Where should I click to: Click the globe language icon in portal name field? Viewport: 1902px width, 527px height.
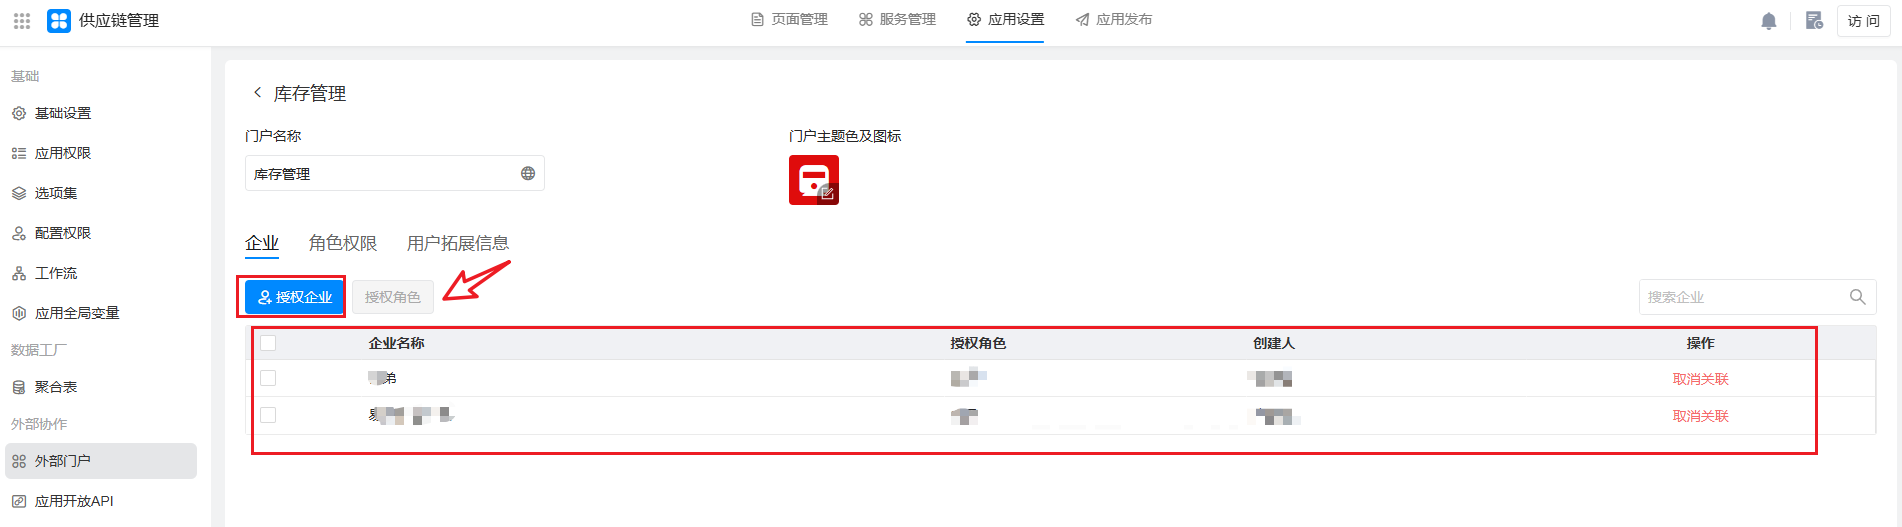point(528,174)
